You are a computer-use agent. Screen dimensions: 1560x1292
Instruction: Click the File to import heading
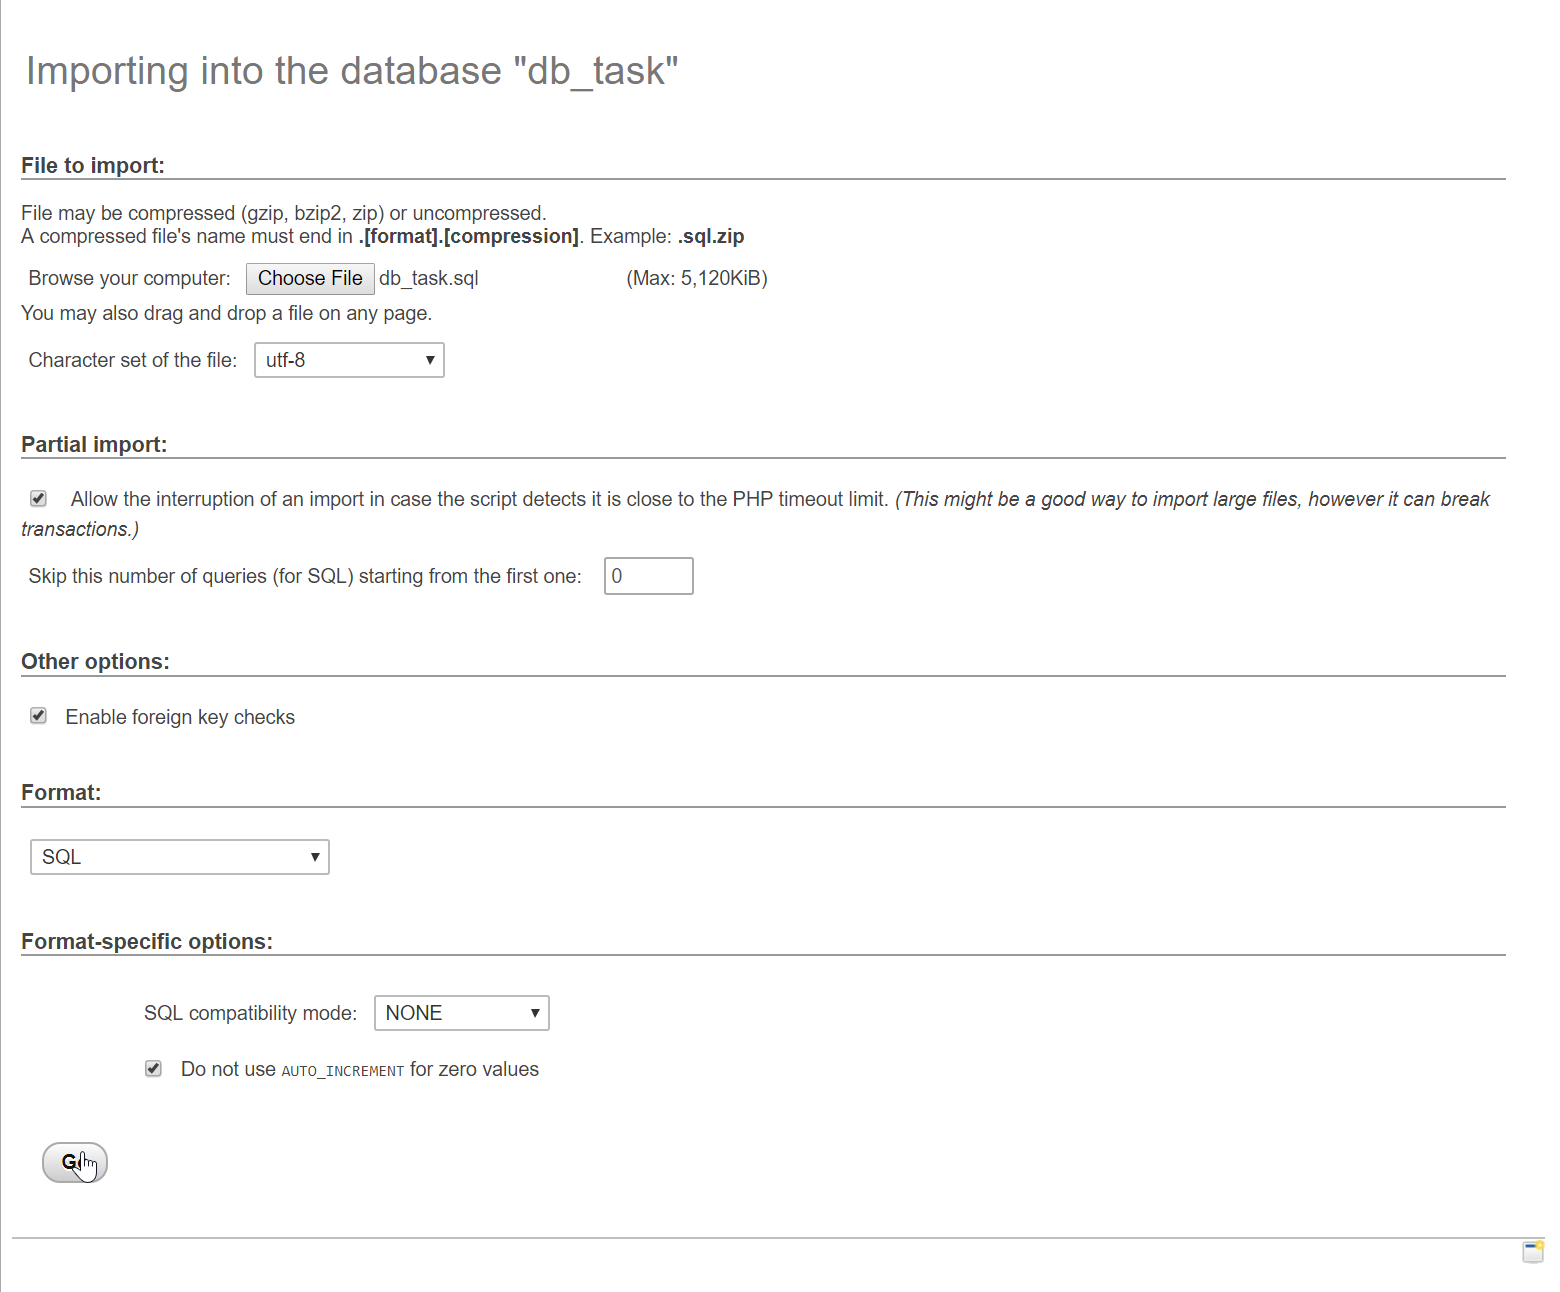(93, 165)
